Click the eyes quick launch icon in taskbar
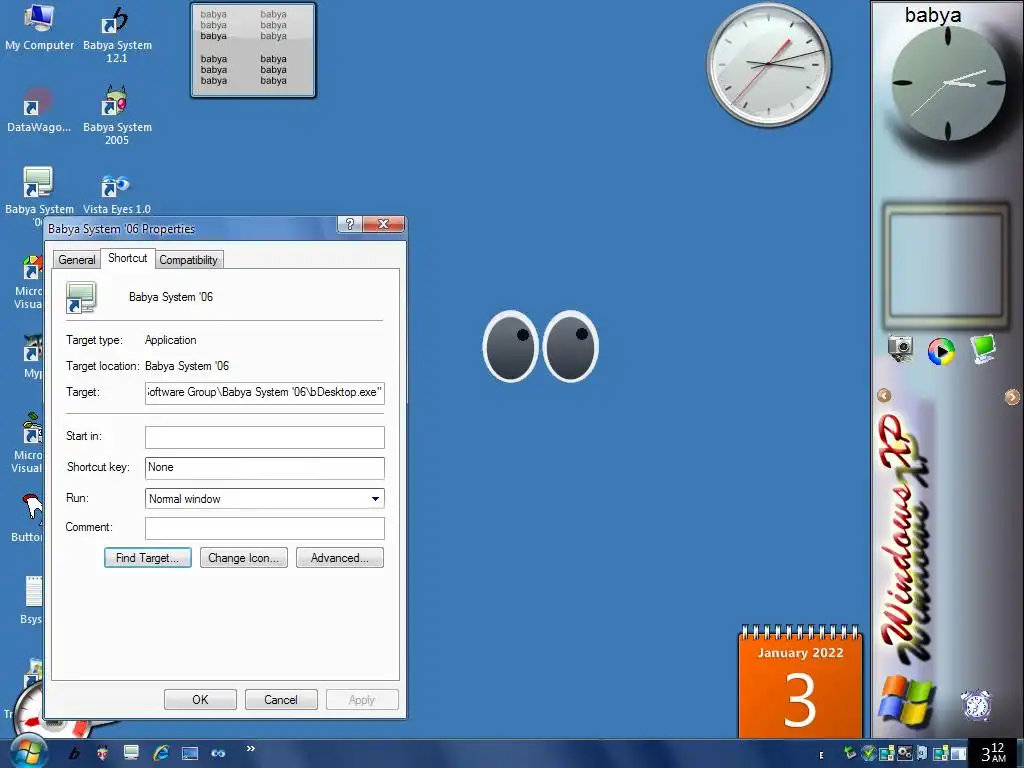The image size is (1024, 768). tap(218, 754)
